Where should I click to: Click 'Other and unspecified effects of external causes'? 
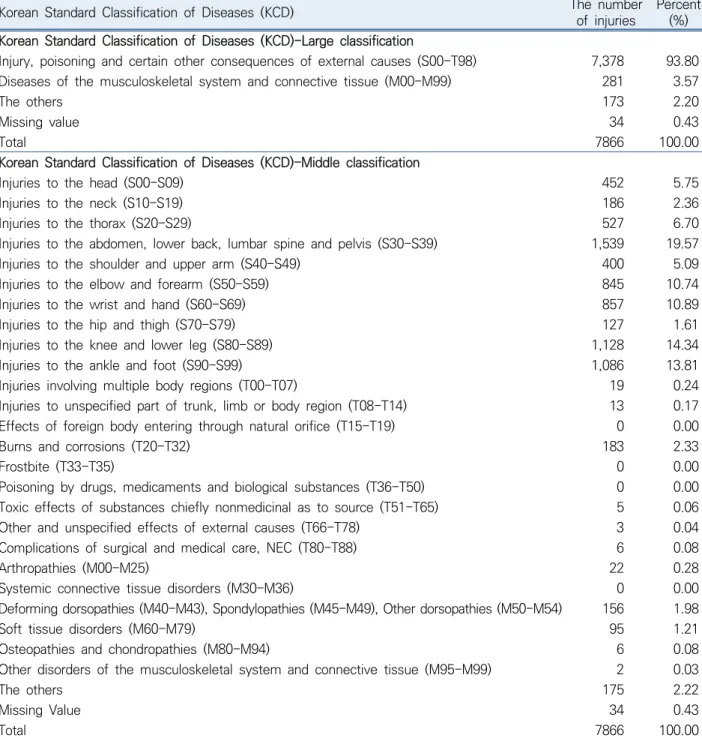point(180,527)
